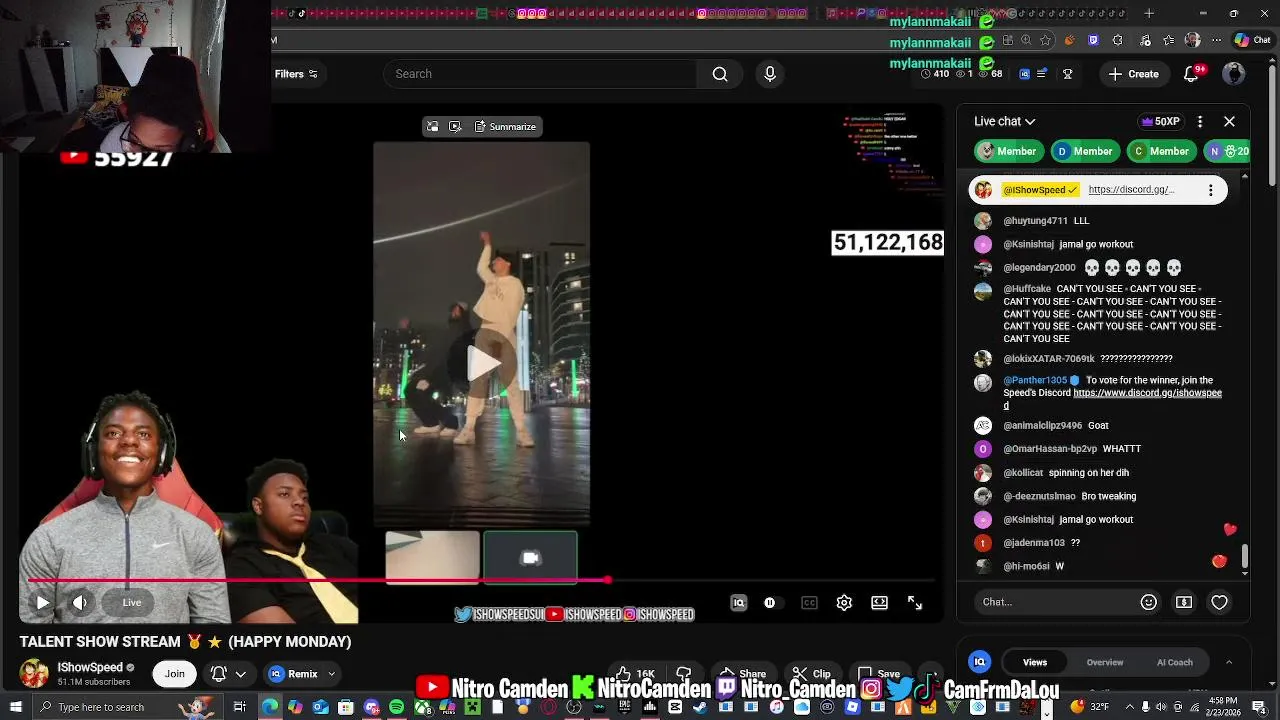Image resolution: width=1280 pixels, height=720 pixels.
Task: Click the YouTube search magnifier button
Action: [720, 74]
